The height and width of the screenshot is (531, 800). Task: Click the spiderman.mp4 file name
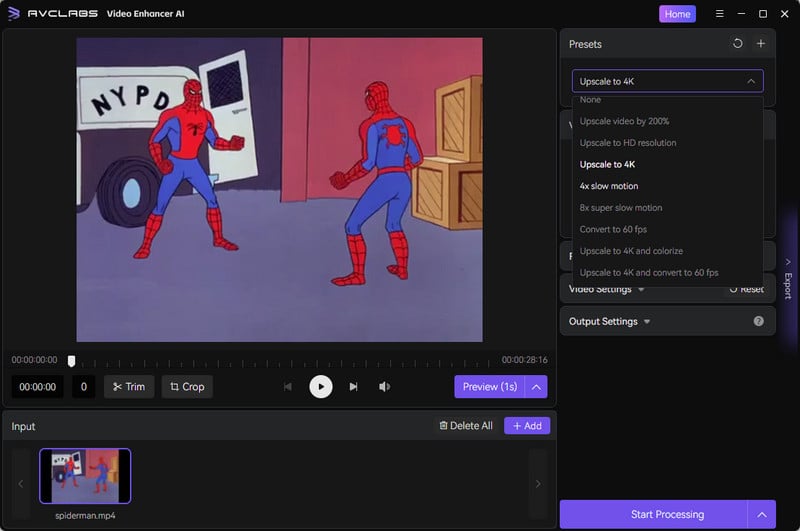click(85, 516)
